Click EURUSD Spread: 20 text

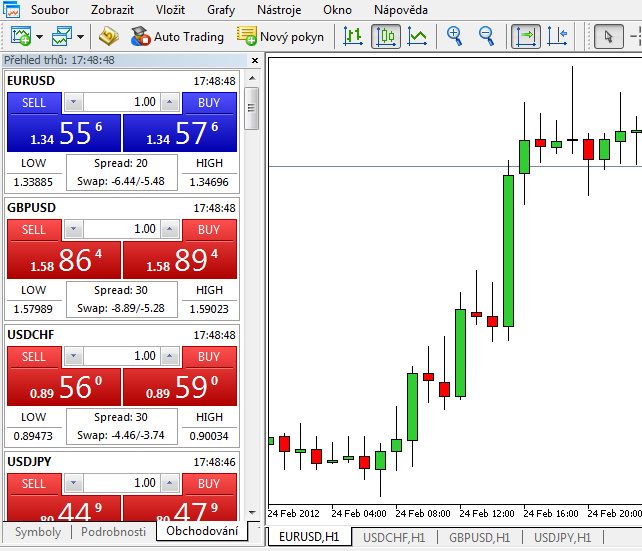click(x=121, y=163)
